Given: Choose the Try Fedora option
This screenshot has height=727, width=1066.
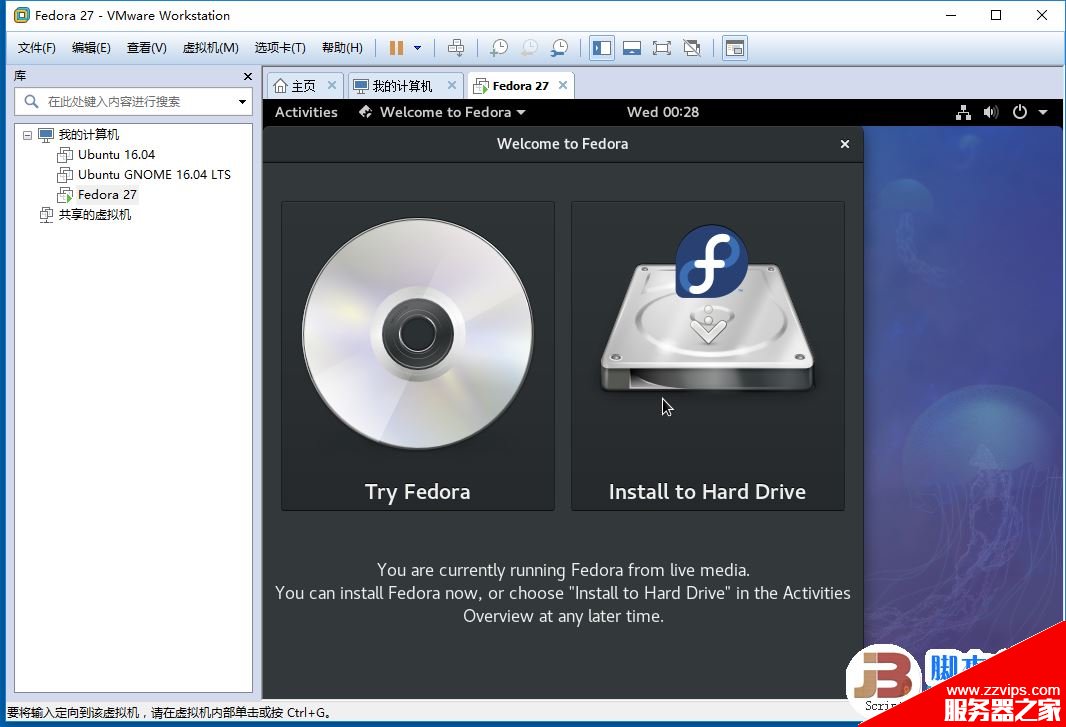Looking at the screenshot, I should (418, 356).
